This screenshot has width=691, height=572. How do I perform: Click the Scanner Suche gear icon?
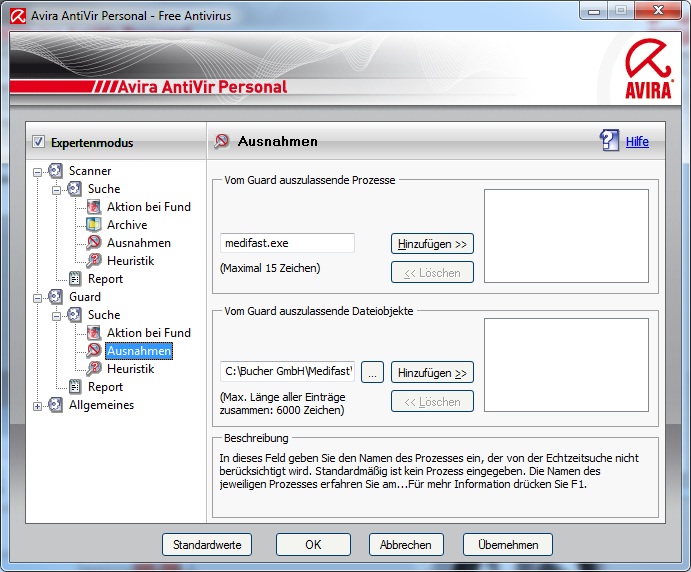click(74, 189)
